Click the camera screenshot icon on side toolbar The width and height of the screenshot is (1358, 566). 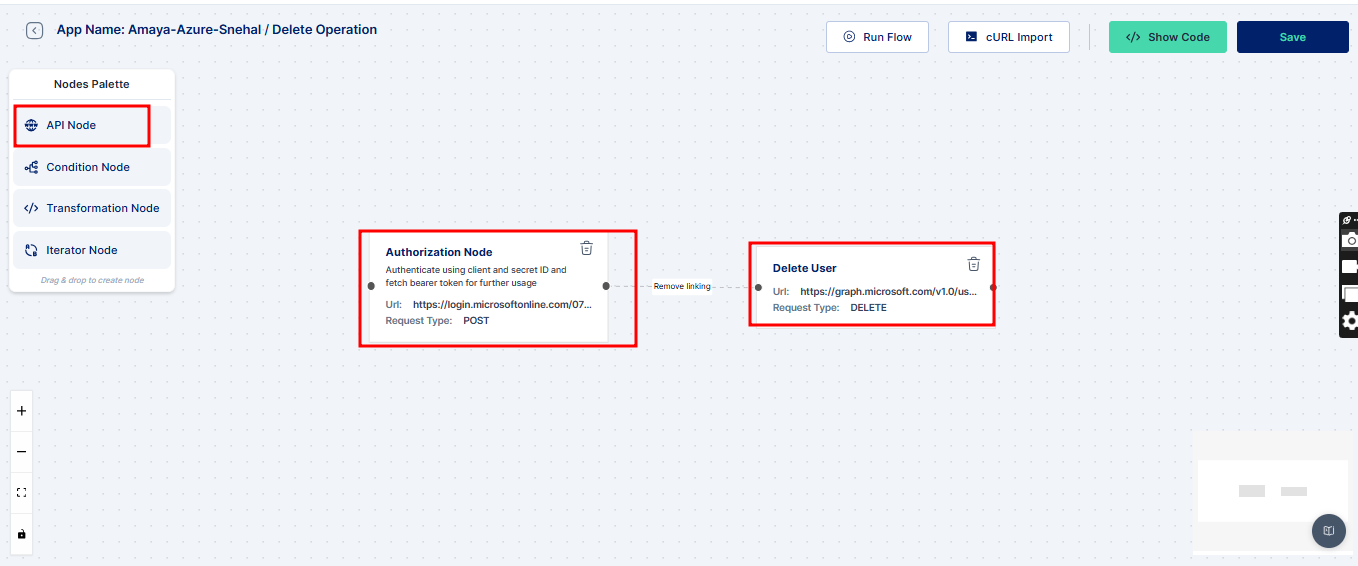click(x=1349, y=240)
